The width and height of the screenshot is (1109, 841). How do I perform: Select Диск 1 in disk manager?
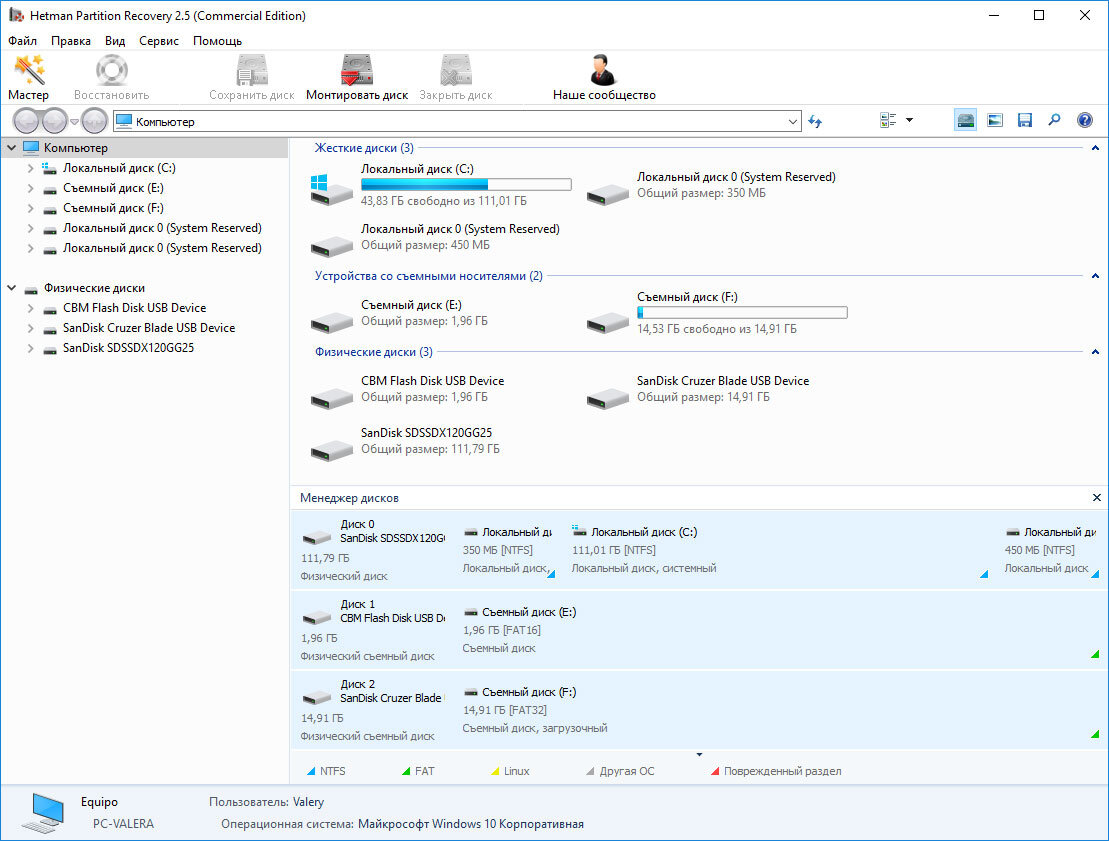pyautogui.click(x=372, y=630)
